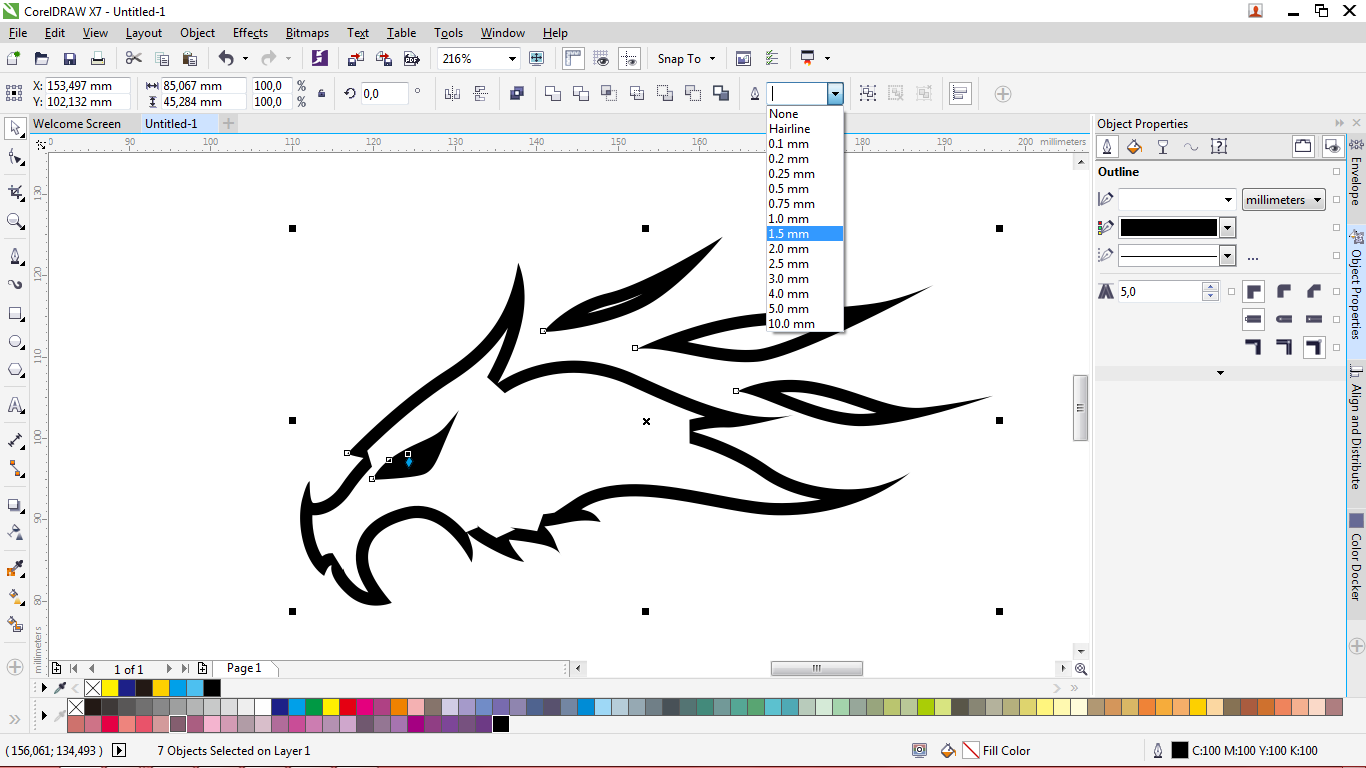The image size is (1366, 768).
Task: Select the mitered corners option
Action: click(1254, 292)
